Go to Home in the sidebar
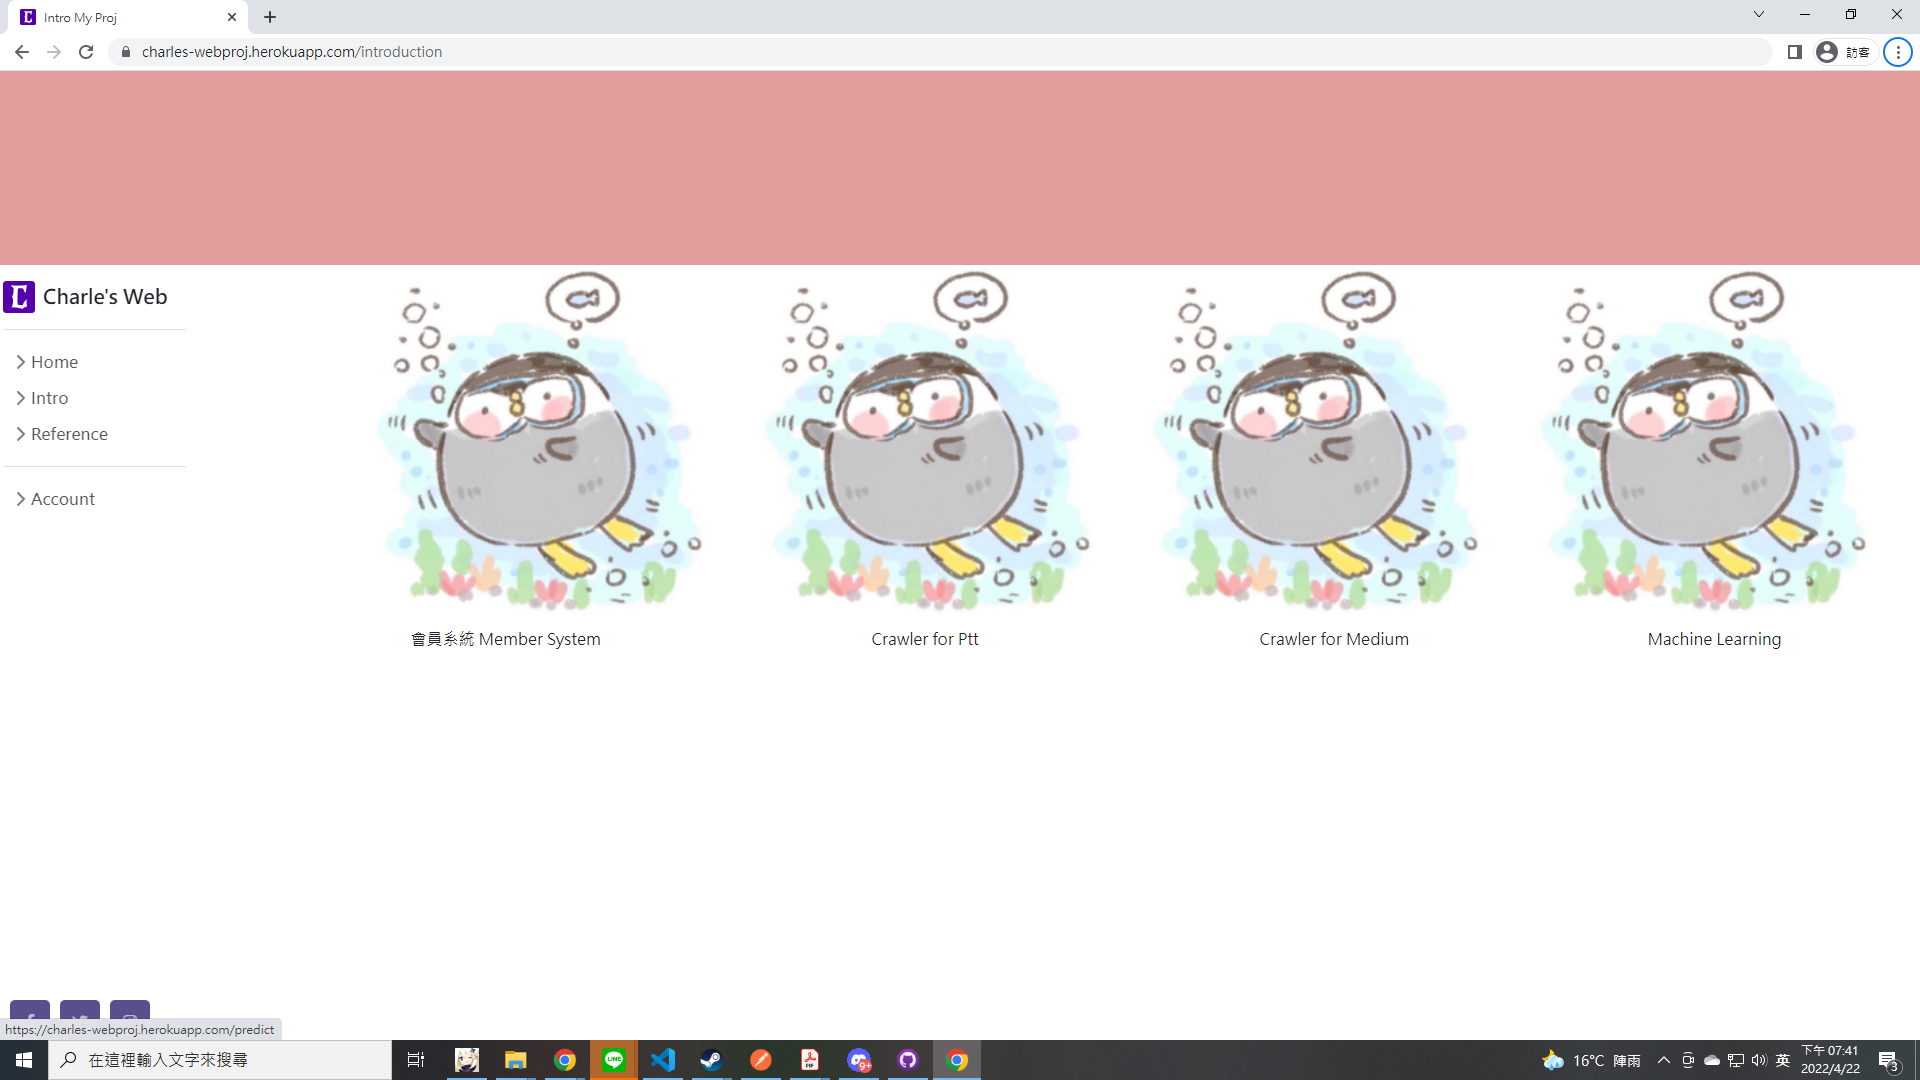Image resolution: width=1920 pixels, height=1080 pixels. coord(47,362)
